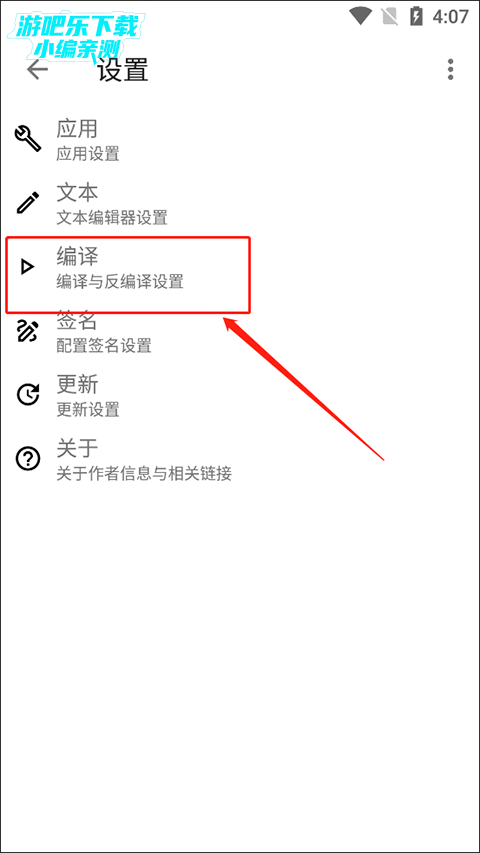Tap the 关于作者信息与相关链接 description
The width and height of the screenshot is (480, 853).
(144, 474)
